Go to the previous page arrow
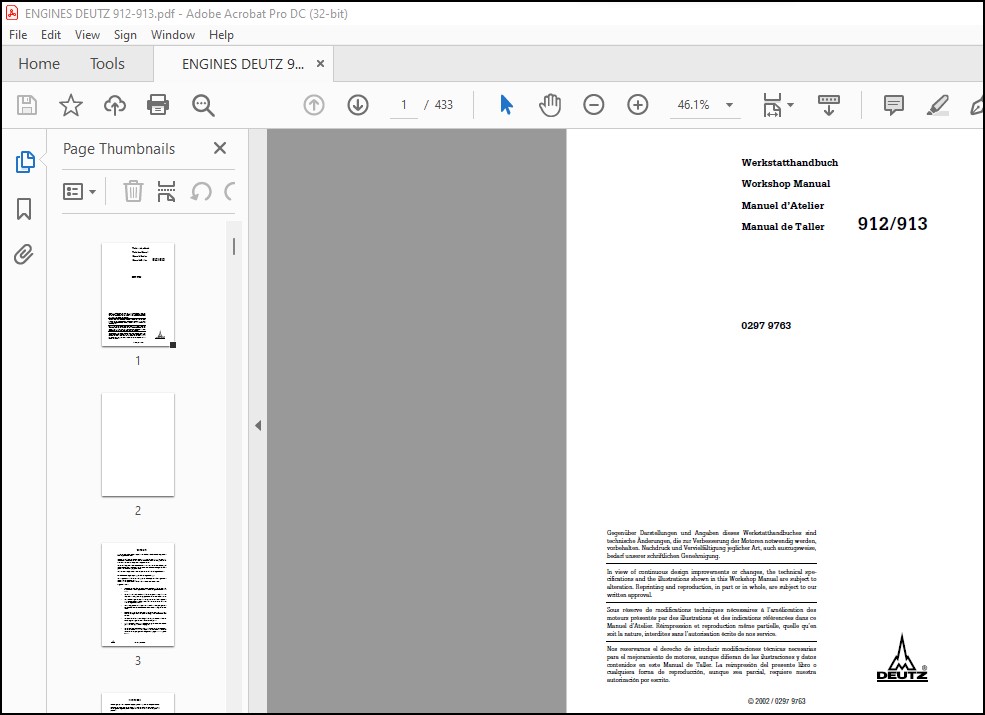The height and width of the screenshot is (715, 985). coord(314,105)
